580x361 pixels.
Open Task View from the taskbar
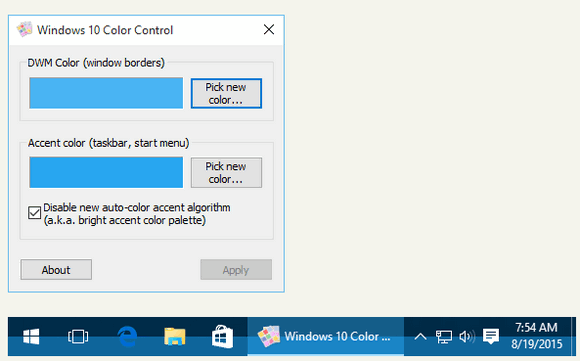(x=78, y=337)
